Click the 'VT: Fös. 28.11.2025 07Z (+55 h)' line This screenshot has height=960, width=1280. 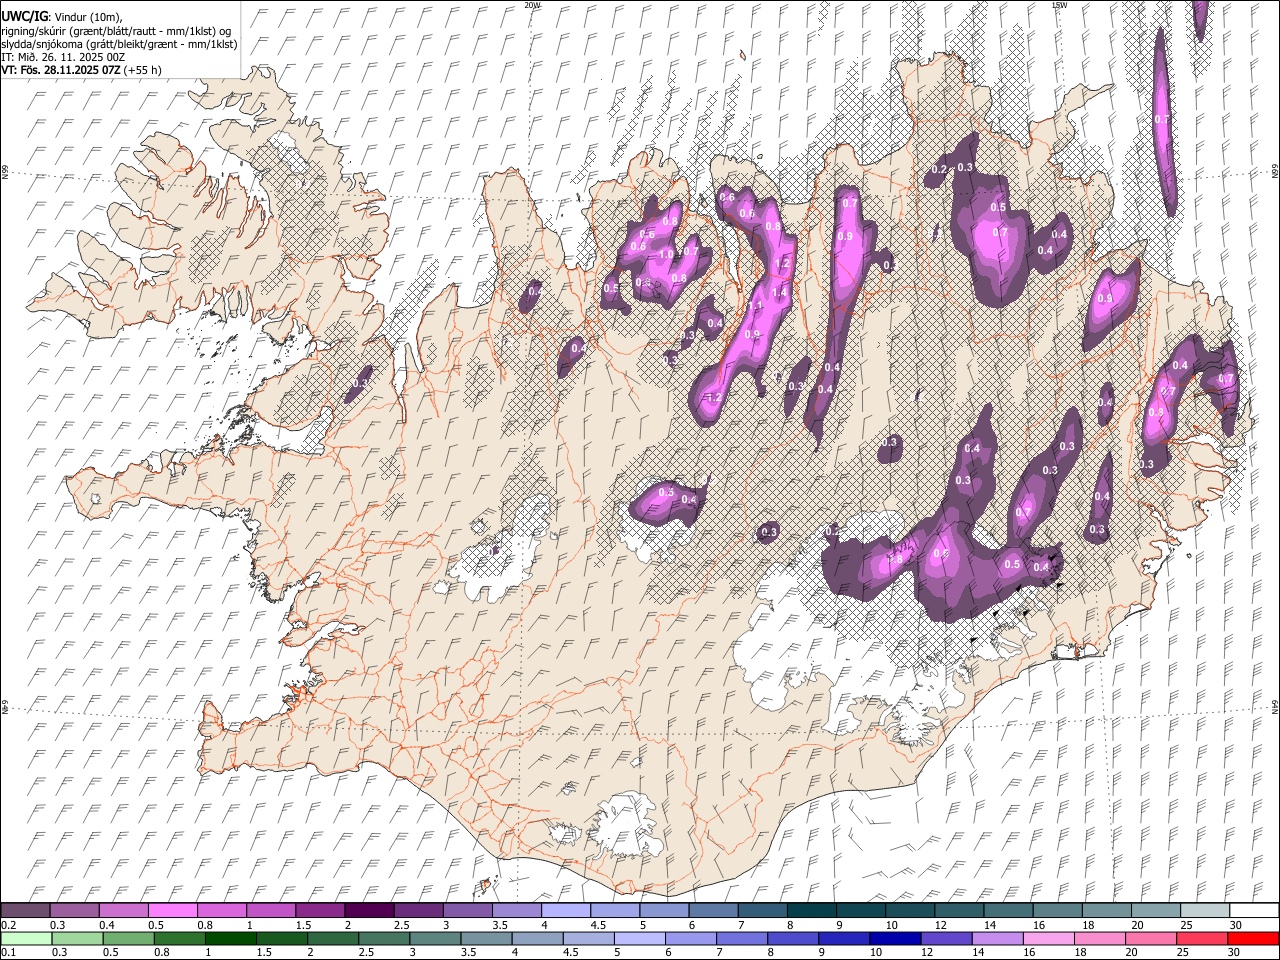tap(82, 70)
